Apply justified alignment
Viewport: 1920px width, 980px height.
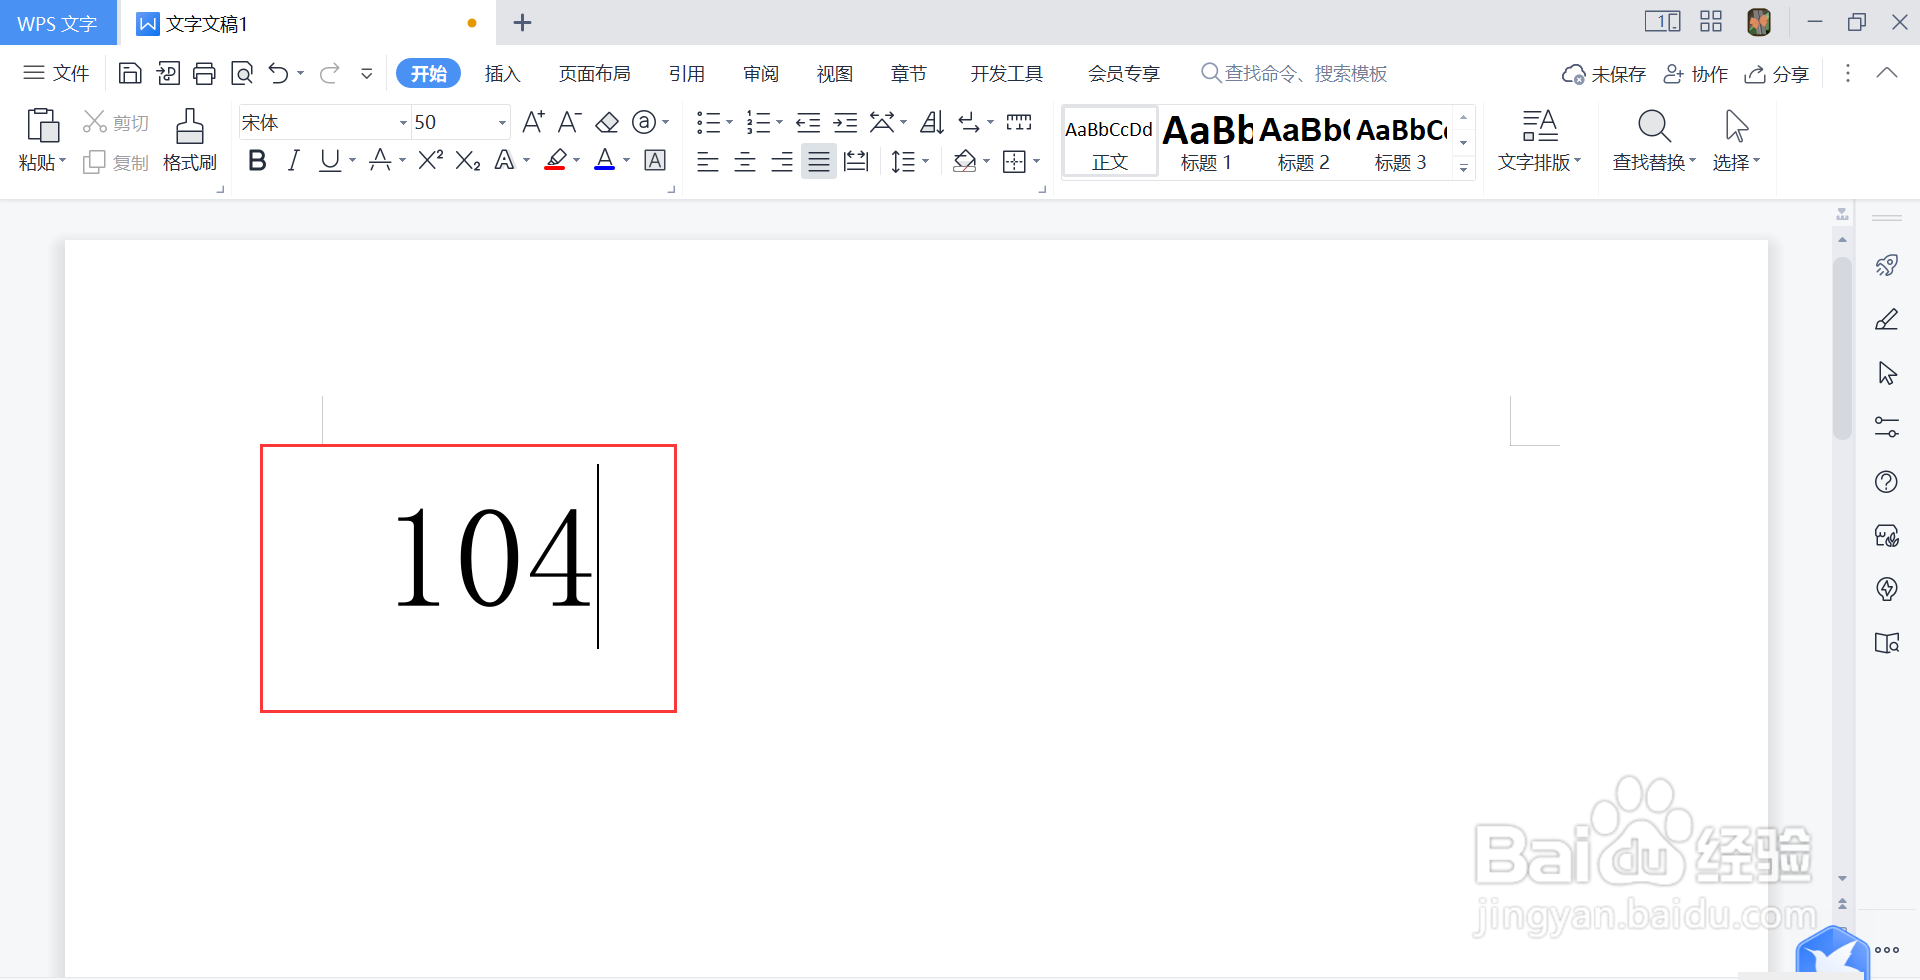819,161
